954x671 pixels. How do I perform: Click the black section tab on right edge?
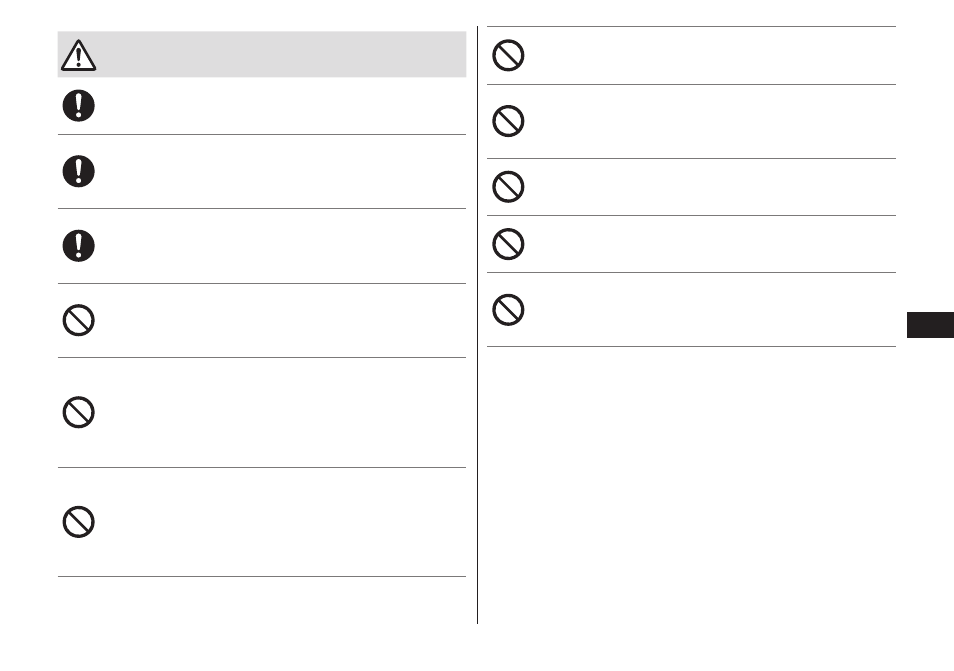(x=930, y=325)
